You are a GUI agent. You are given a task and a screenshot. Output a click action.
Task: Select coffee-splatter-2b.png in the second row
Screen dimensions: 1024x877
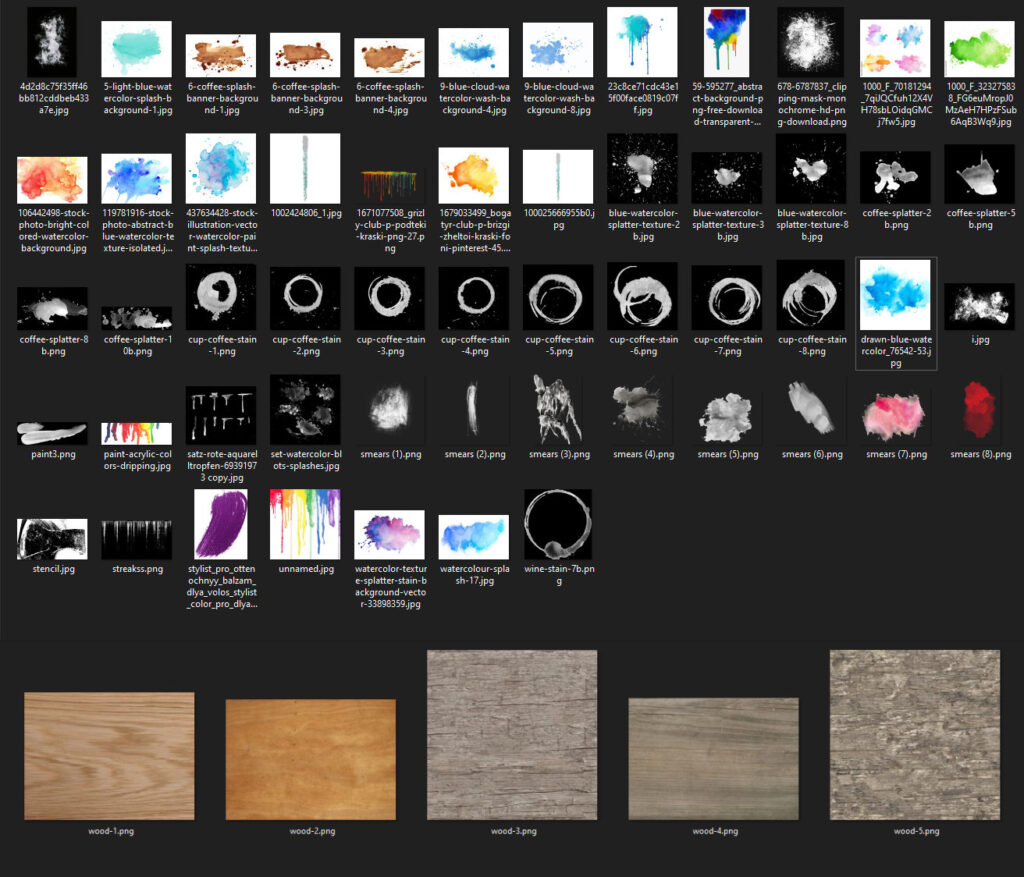(x=895, y=177)
